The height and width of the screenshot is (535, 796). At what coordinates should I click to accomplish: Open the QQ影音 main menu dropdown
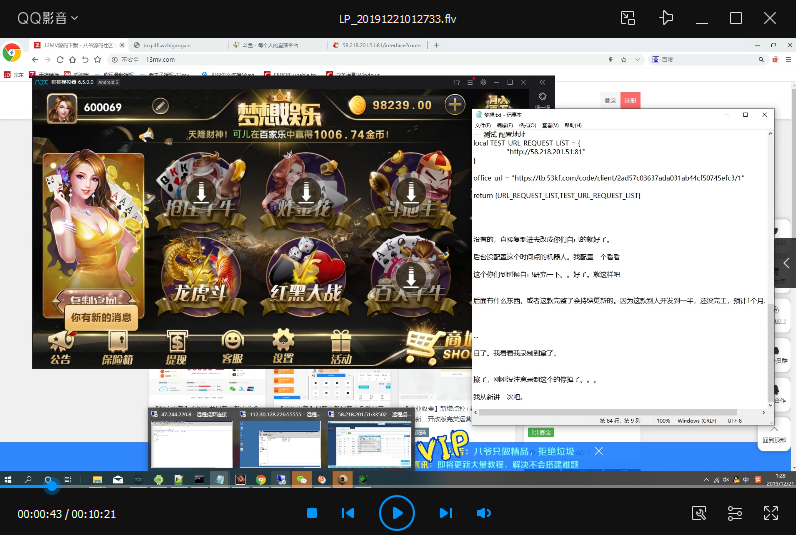point(48,18)
